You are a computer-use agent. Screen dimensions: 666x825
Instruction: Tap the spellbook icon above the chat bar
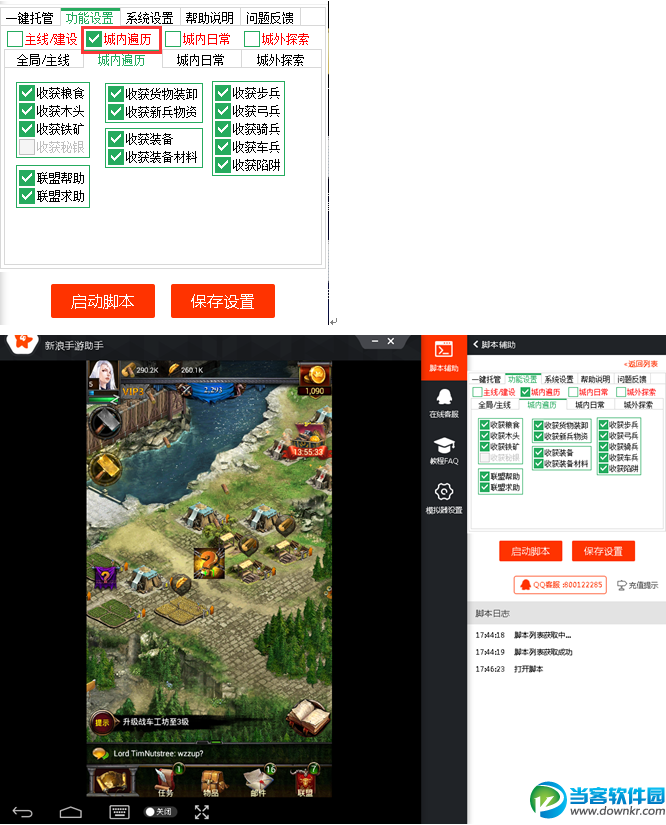pyautogui.click(x=308, y=717)
